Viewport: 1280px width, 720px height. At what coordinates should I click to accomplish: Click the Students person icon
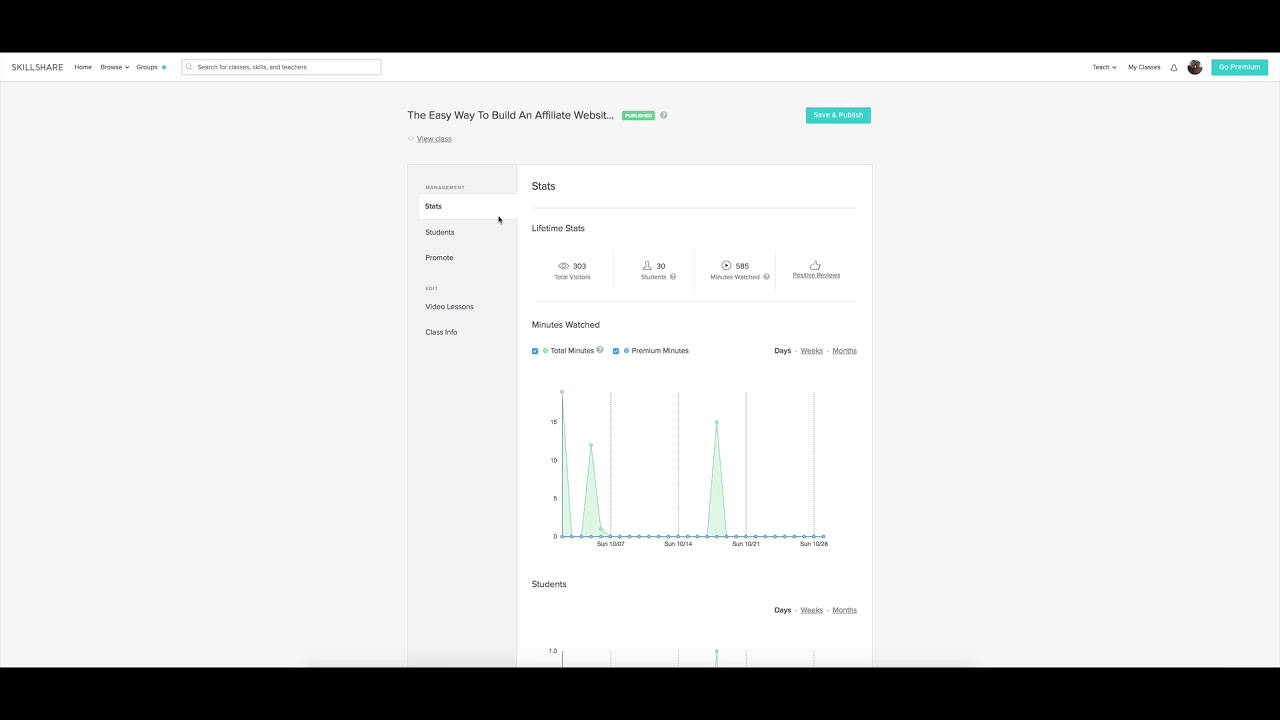[647, 266]
